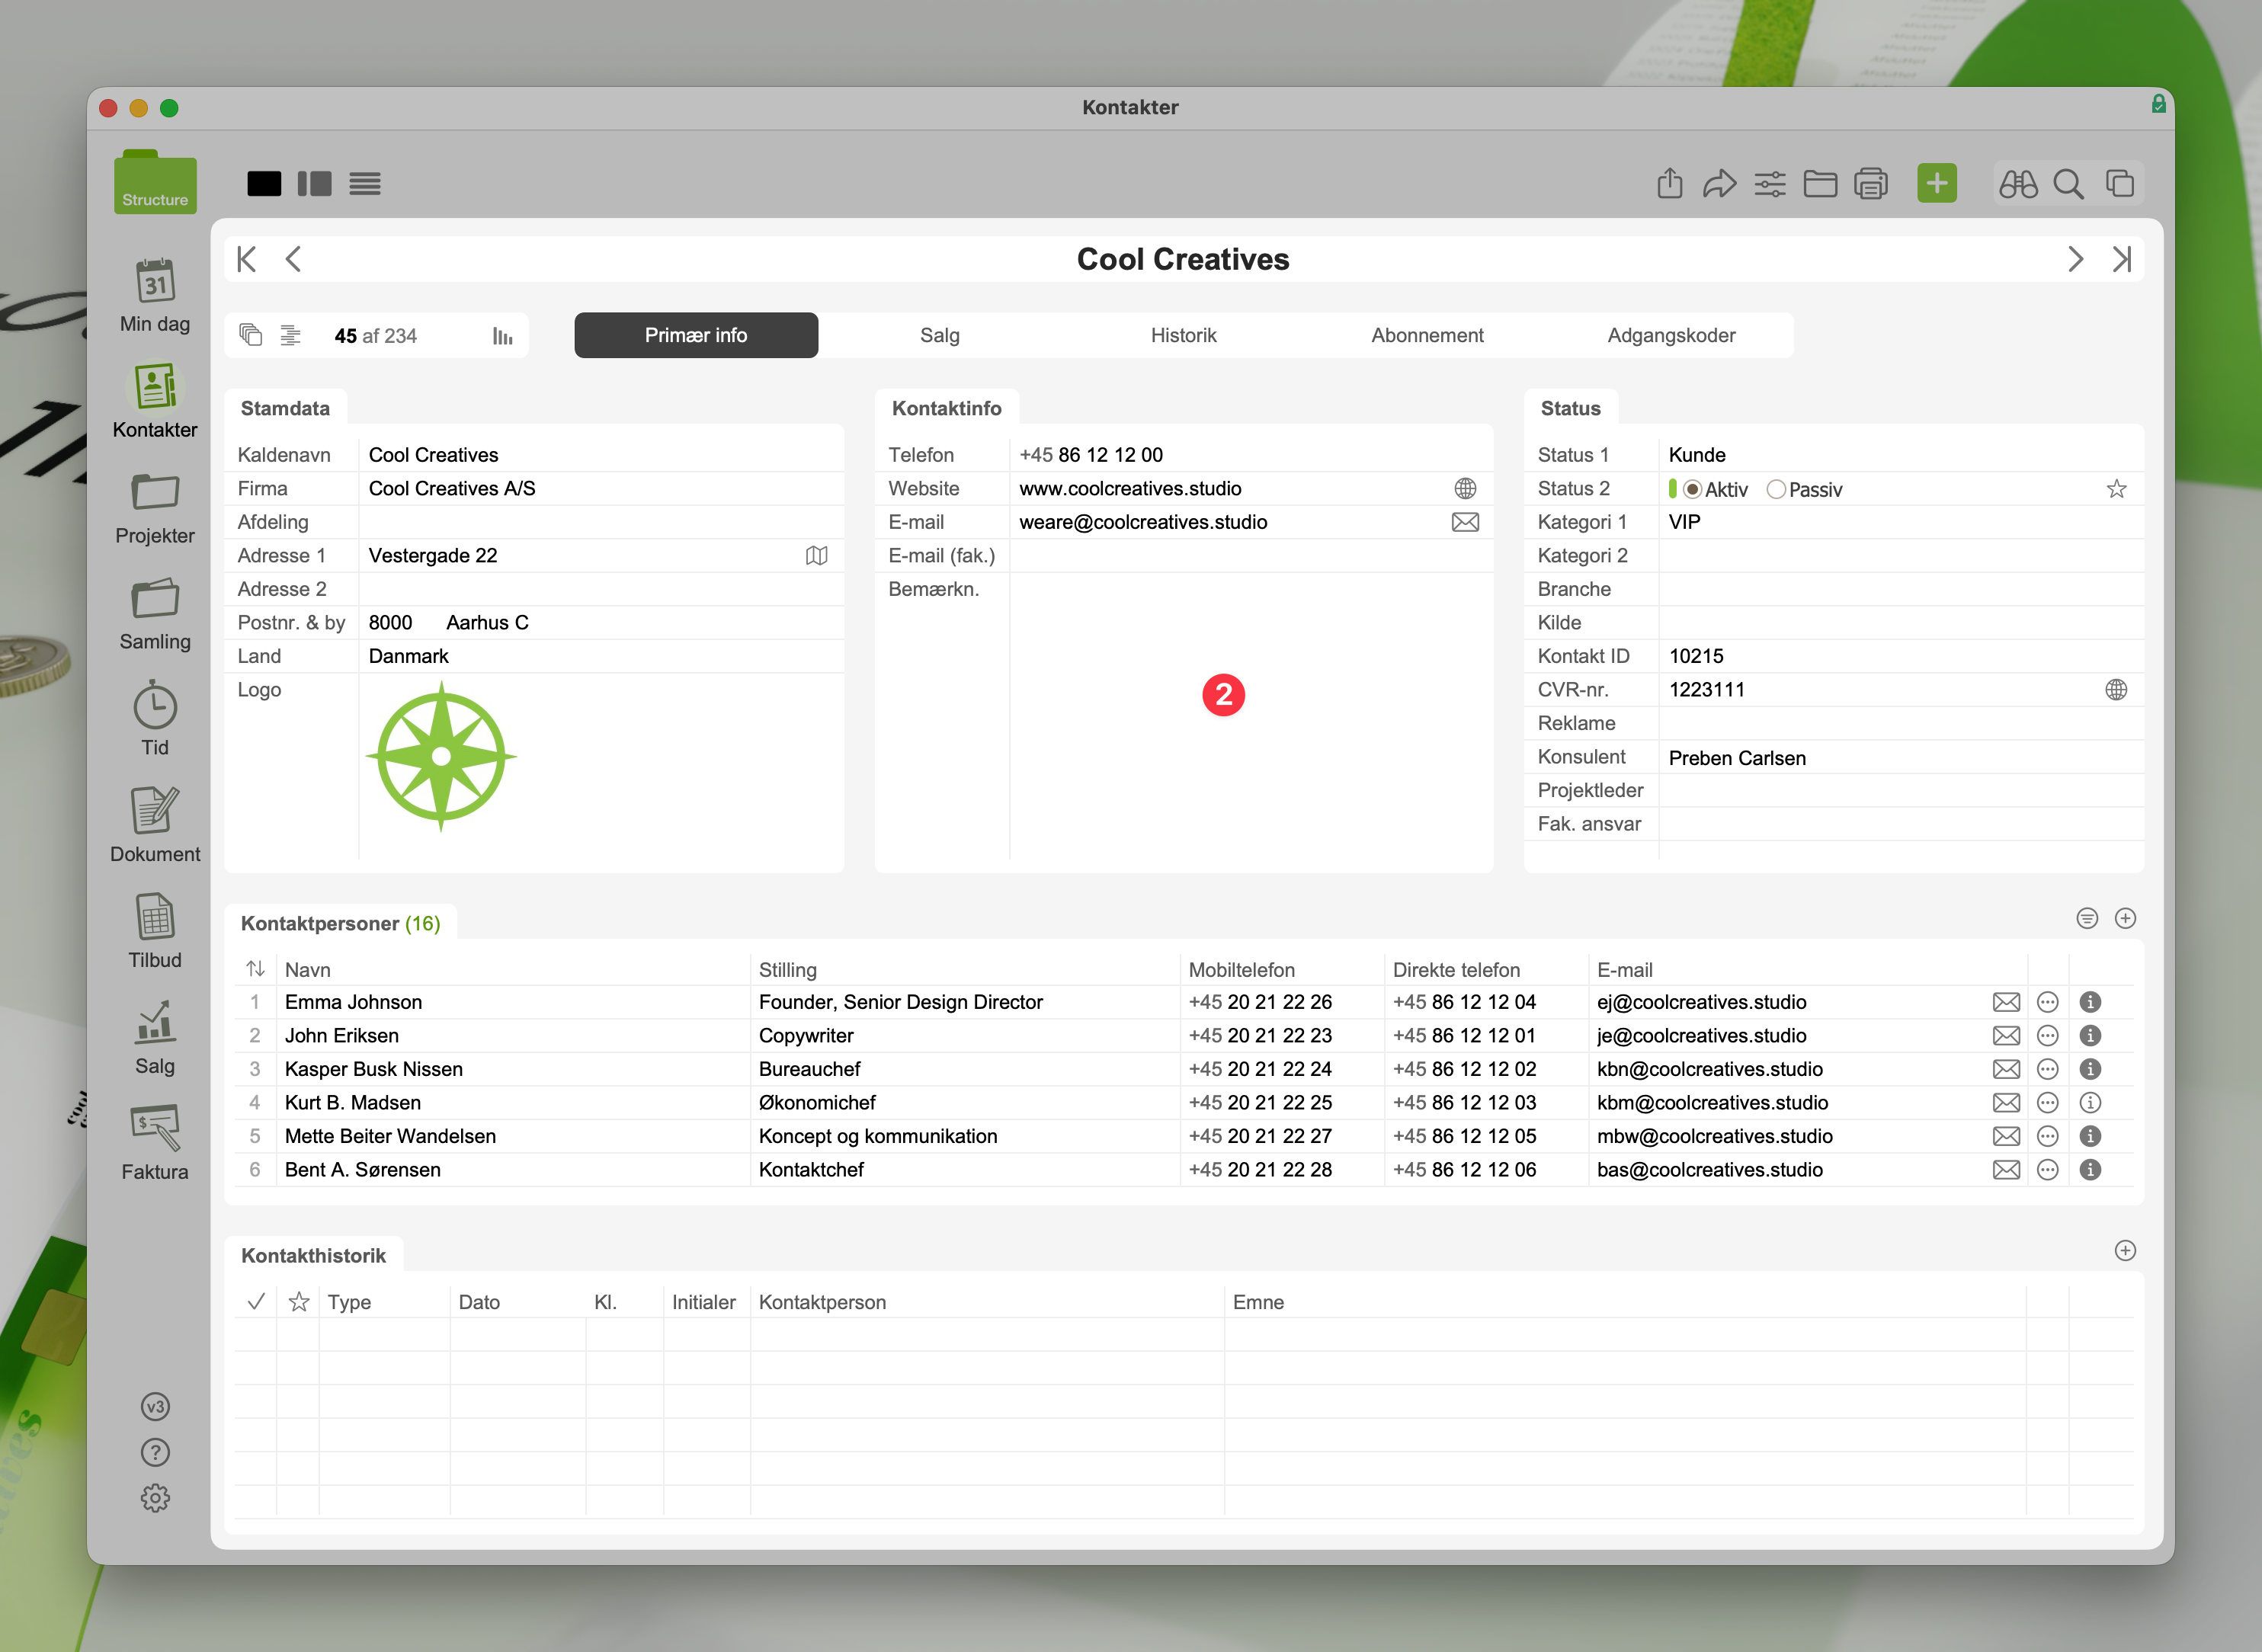Image resolution: width=2262 pixels, height=1652 pixels.
Task: Open the Faktura module icon
Action: 155,1128
